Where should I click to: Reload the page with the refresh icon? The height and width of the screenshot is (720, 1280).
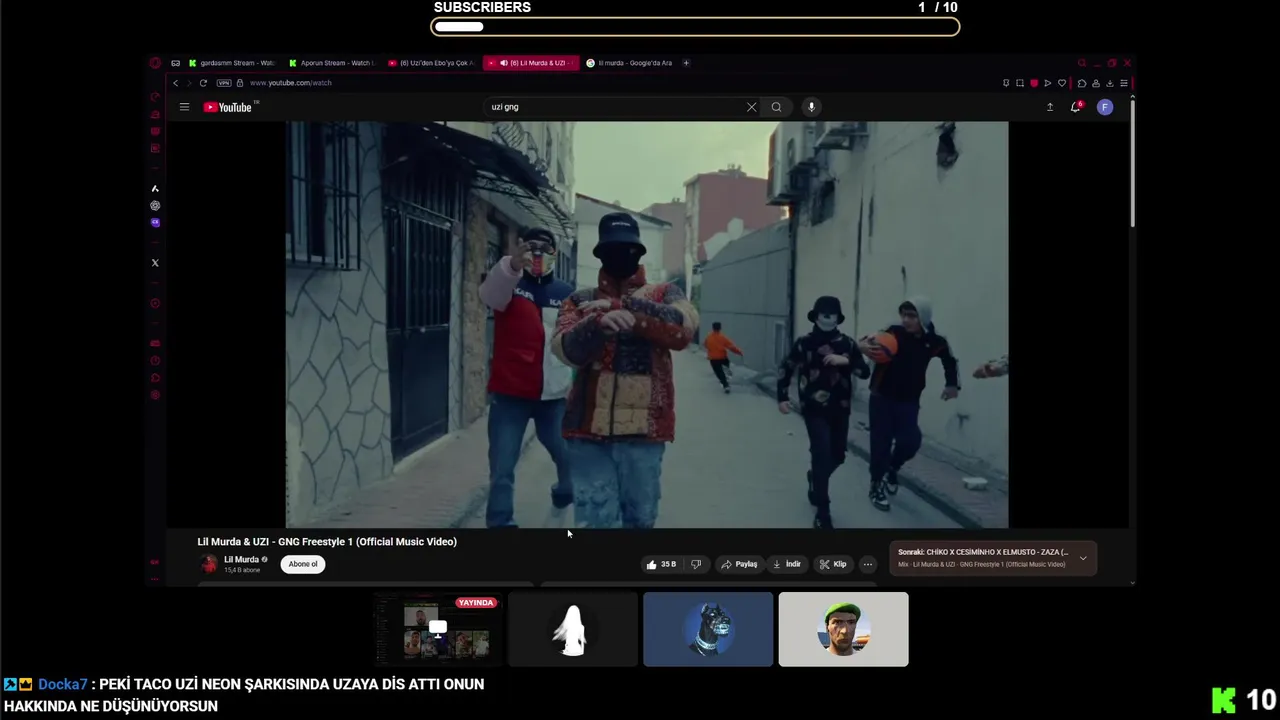pos(203,83)
